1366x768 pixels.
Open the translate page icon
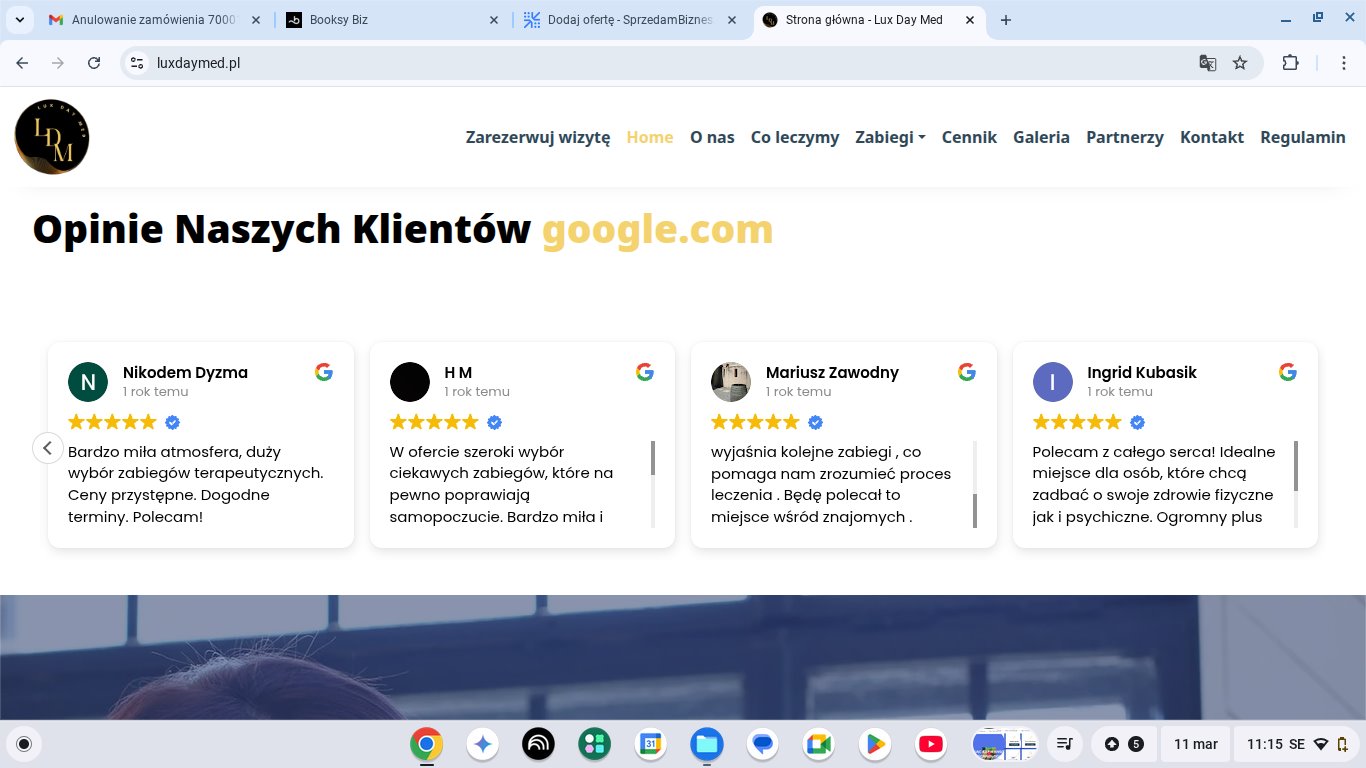click(1208, 63)
